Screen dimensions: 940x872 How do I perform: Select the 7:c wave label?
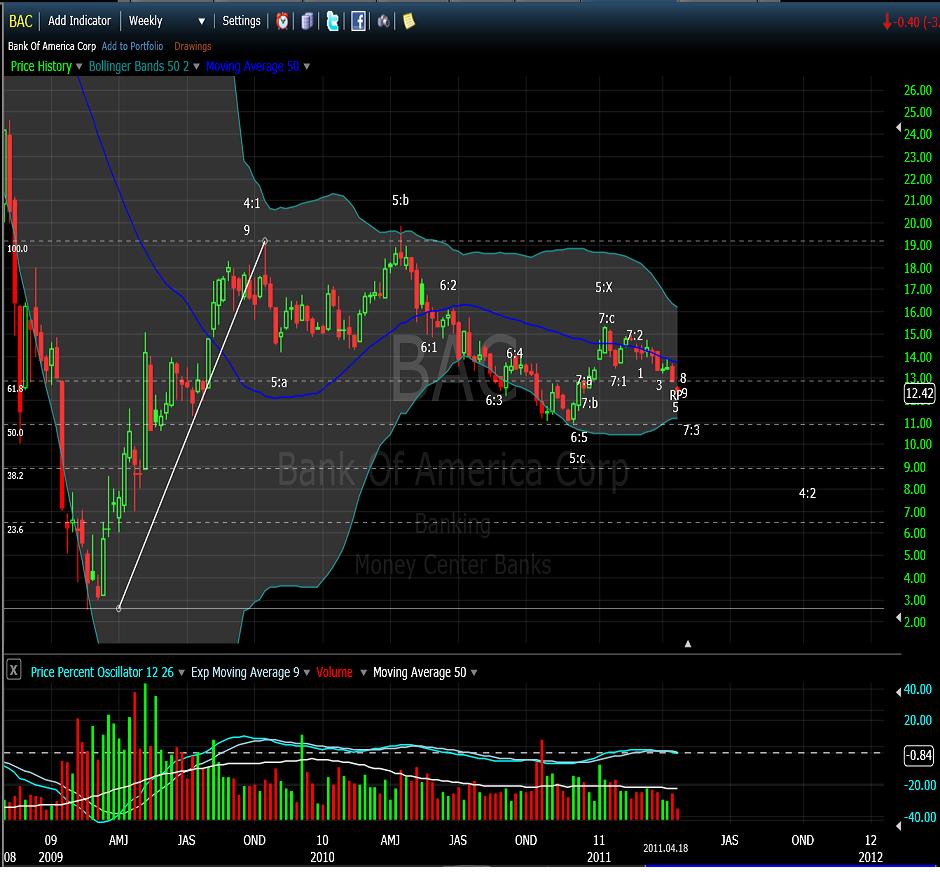point(607,318)
